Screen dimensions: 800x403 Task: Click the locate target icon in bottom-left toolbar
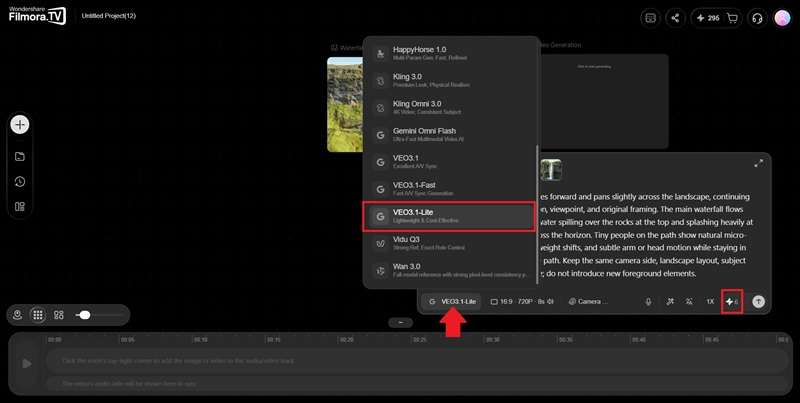tap(17, 315)
